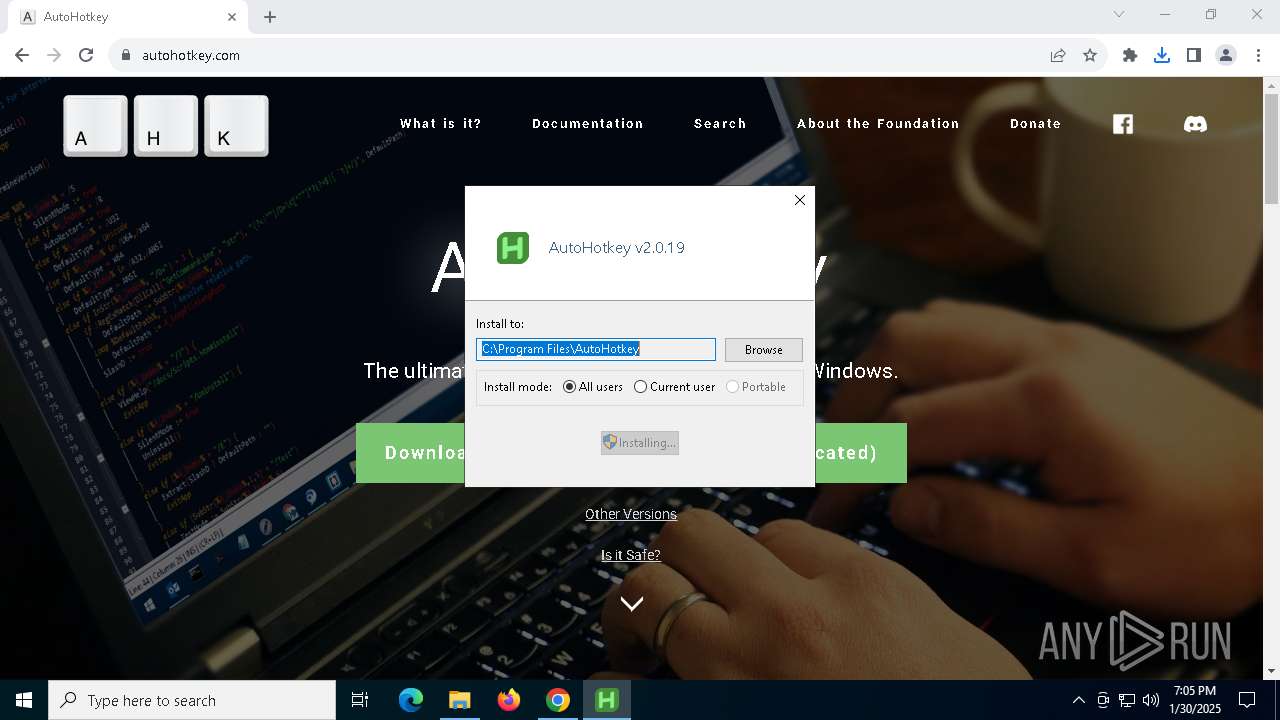Open Windows Start menu

24,700
